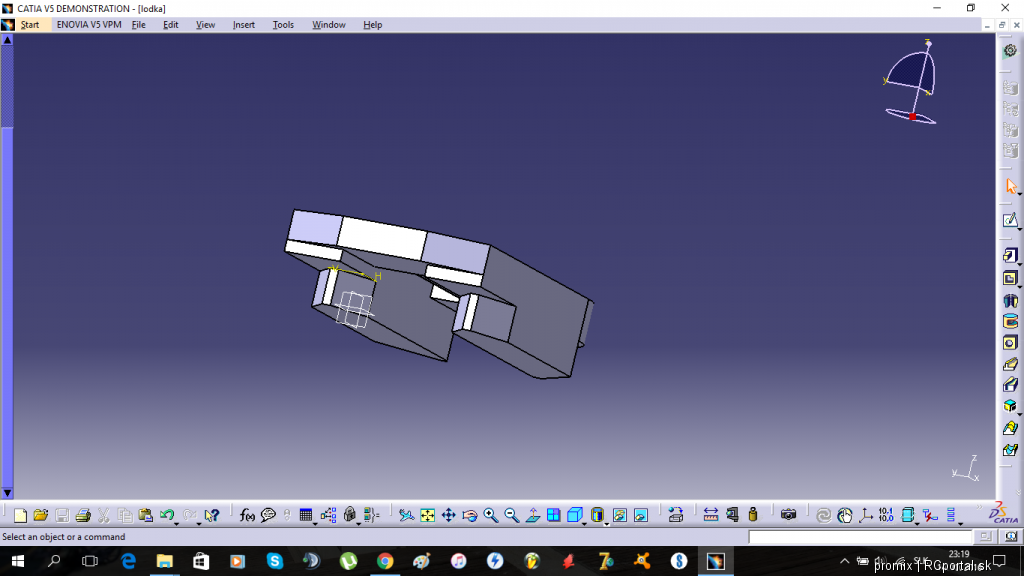The height and width of the screenshot is (576, 1024).
Task: Choose the Pocket feature tool
Action: click(x=1010, y=278)
